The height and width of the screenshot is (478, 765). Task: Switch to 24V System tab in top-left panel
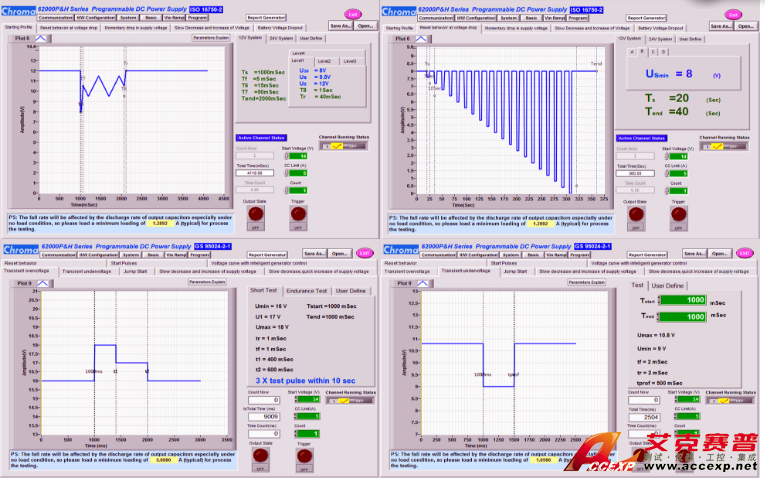(x=280, y=38)
